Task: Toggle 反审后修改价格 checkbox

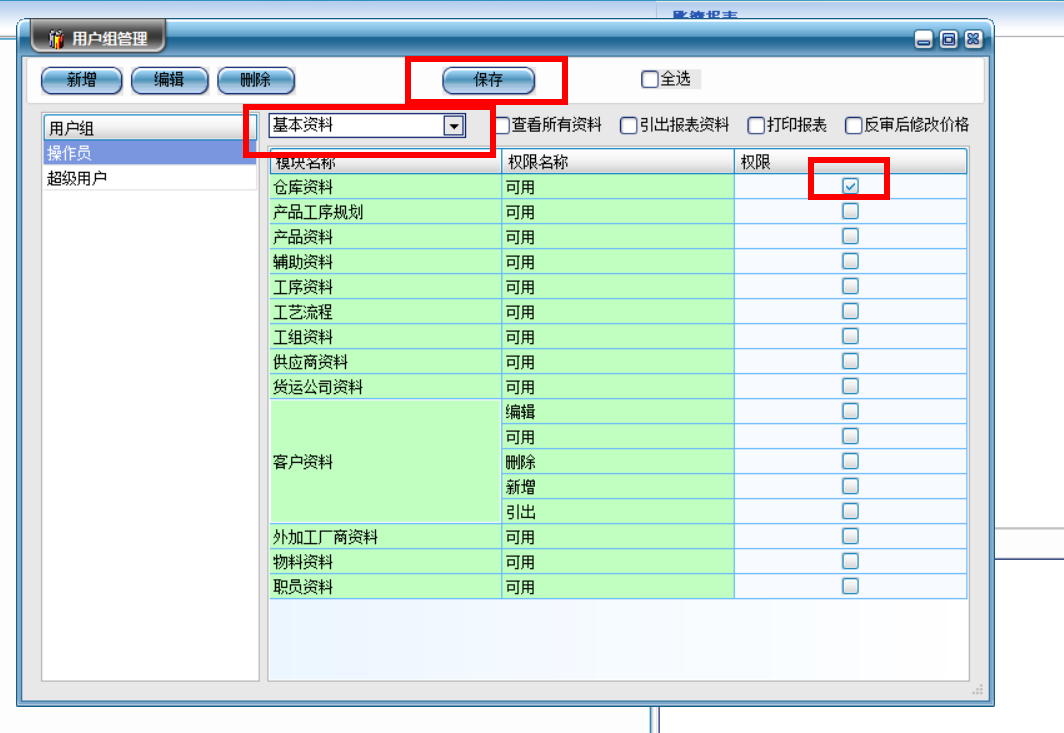Action: click(x=854, y=126)
